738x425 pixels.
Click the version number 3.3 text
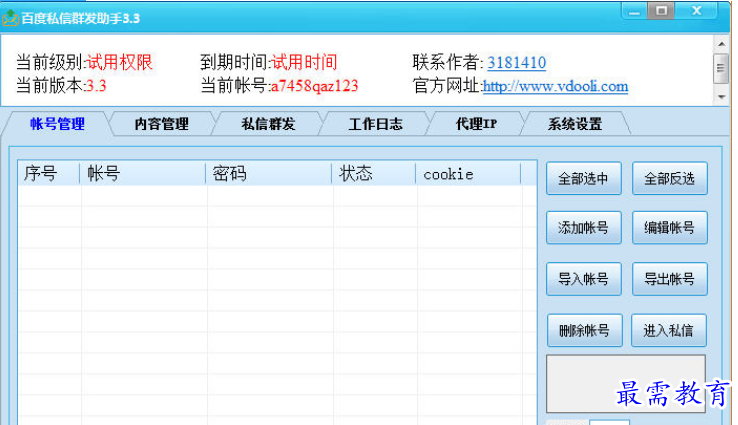point(96,86)
